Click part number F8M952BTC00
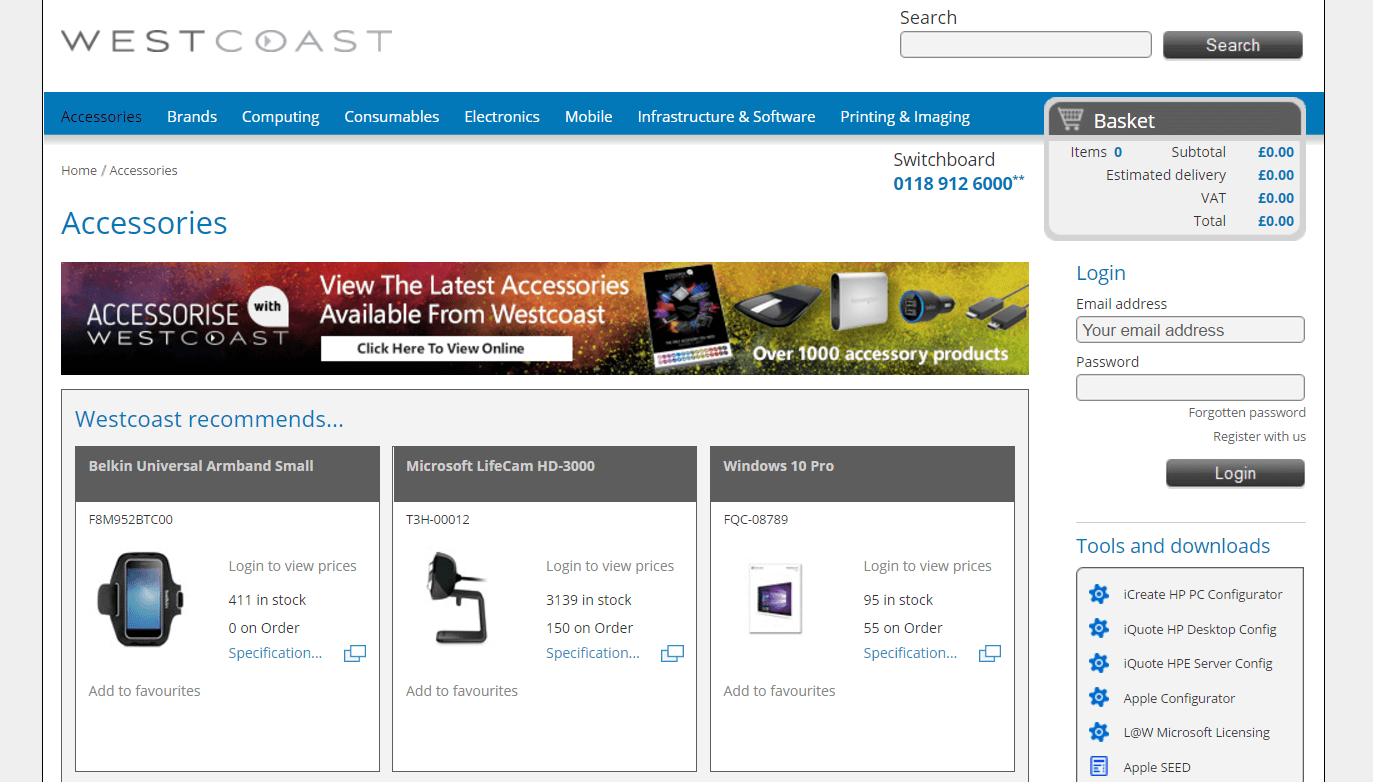Viewport: 1373px width, 782px height. tap(130, 520)
